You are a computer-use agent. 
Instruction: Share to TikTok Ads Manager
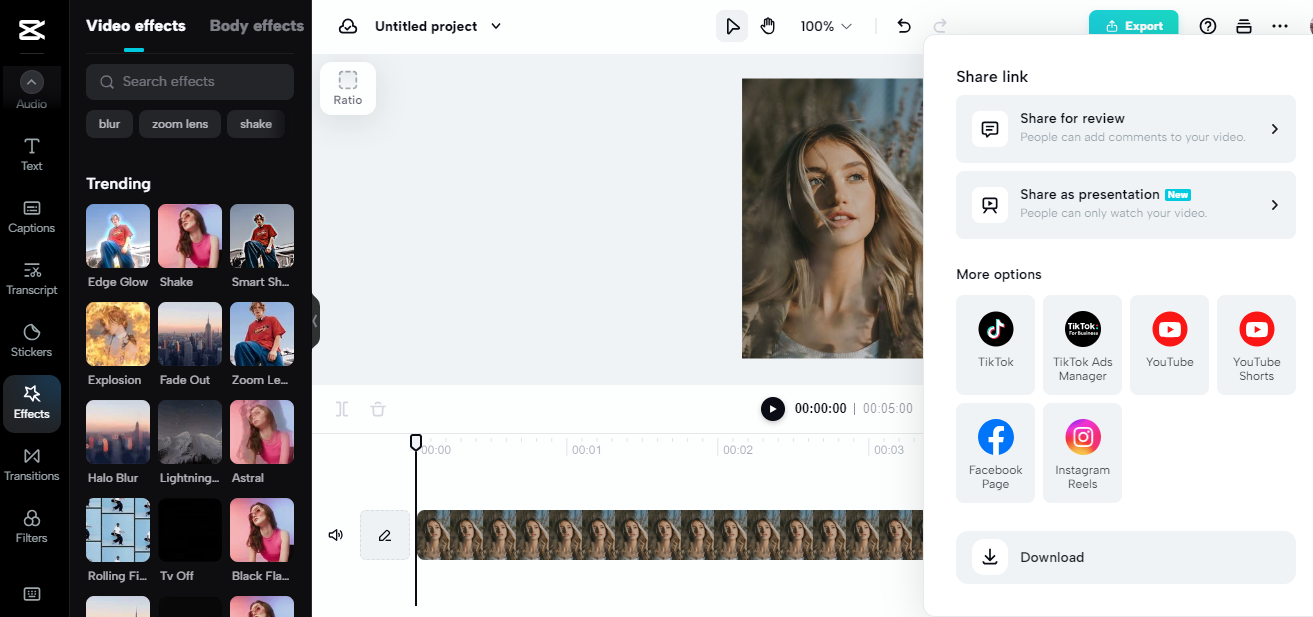point(1082,344)
